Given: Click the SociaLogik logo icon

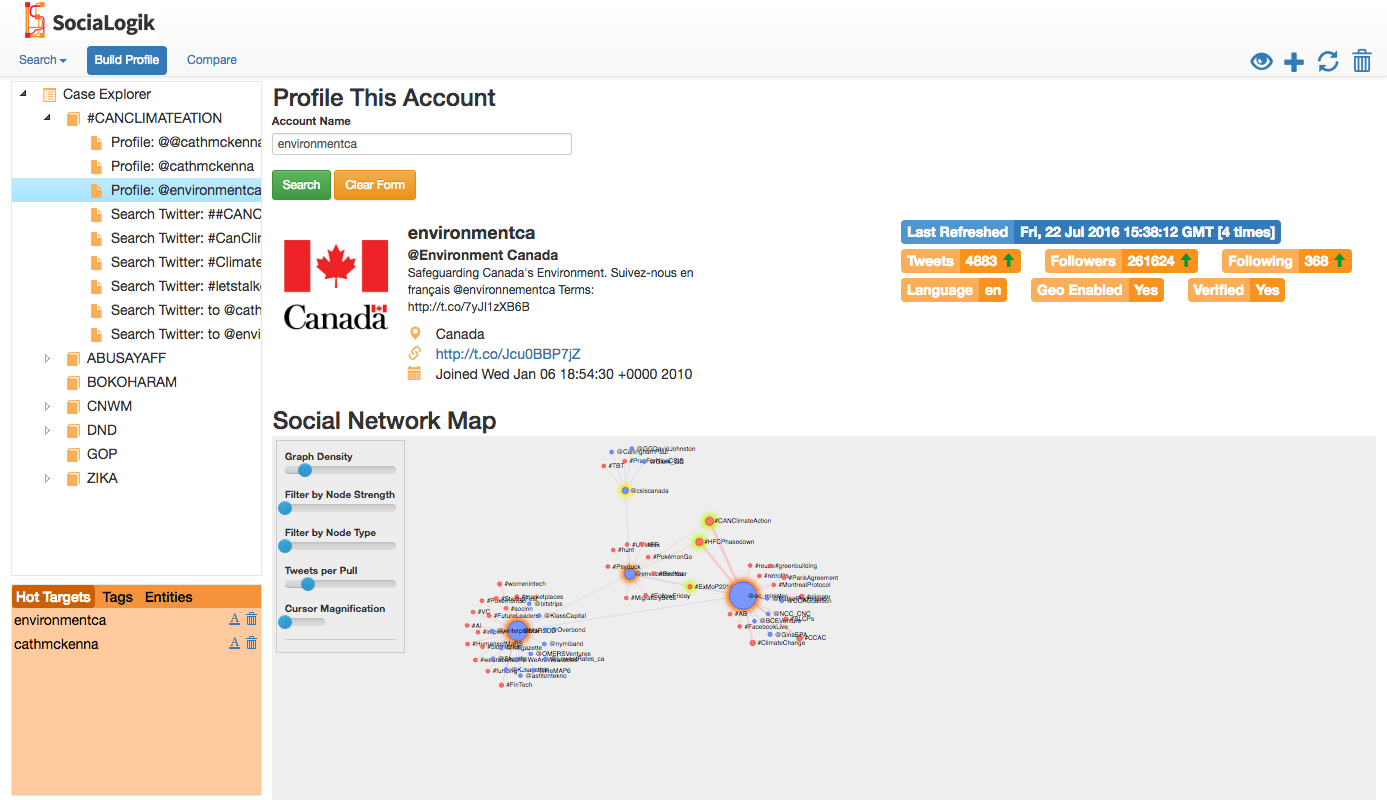Looking at the screenshot, I should click(x=36, y=20).
